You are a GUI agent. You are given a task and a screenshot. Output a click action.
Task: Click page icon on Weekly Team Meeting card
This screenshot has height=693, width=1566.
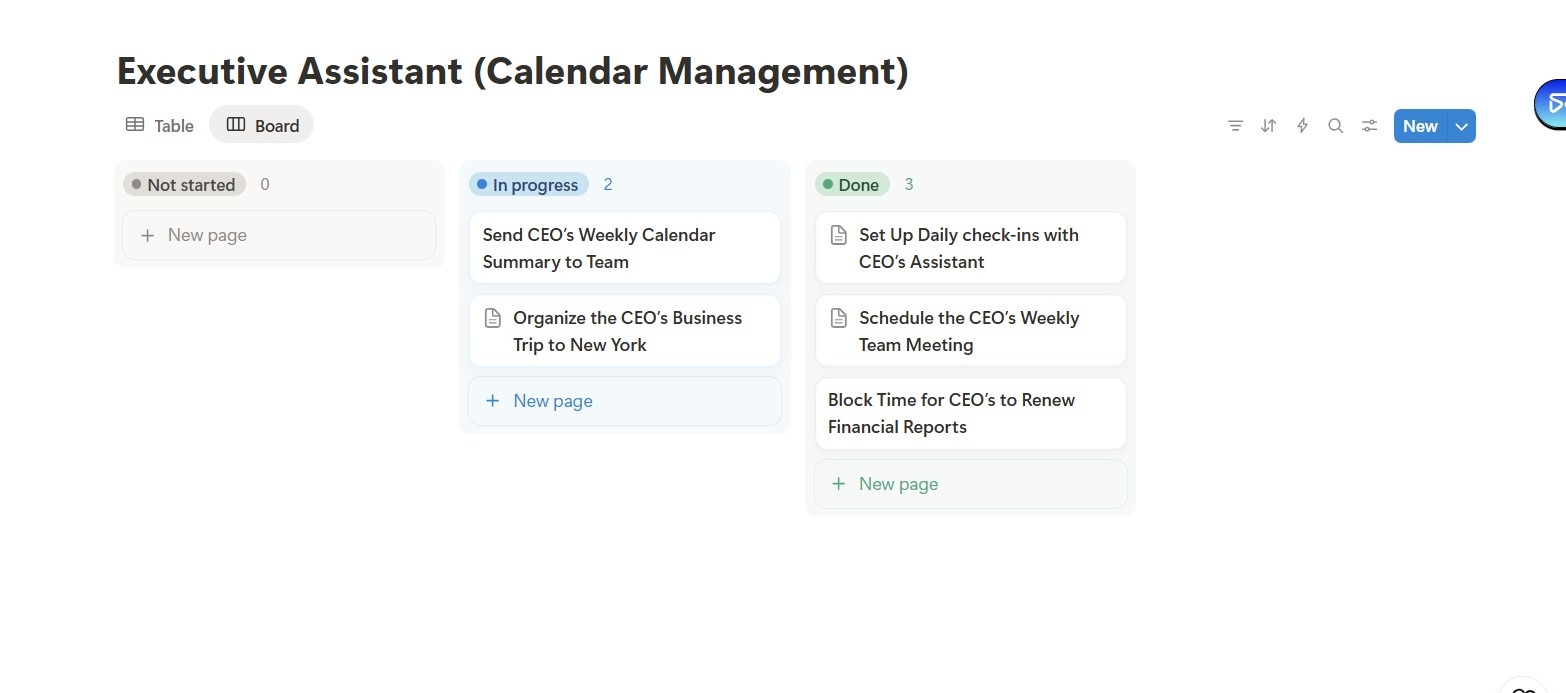[x=838, y=318]
